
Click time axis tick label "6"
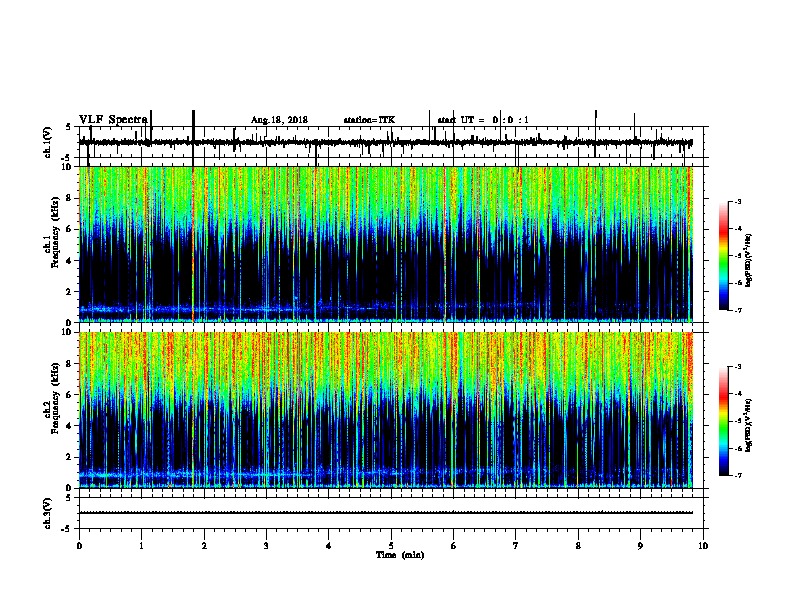tap(453, 546)
